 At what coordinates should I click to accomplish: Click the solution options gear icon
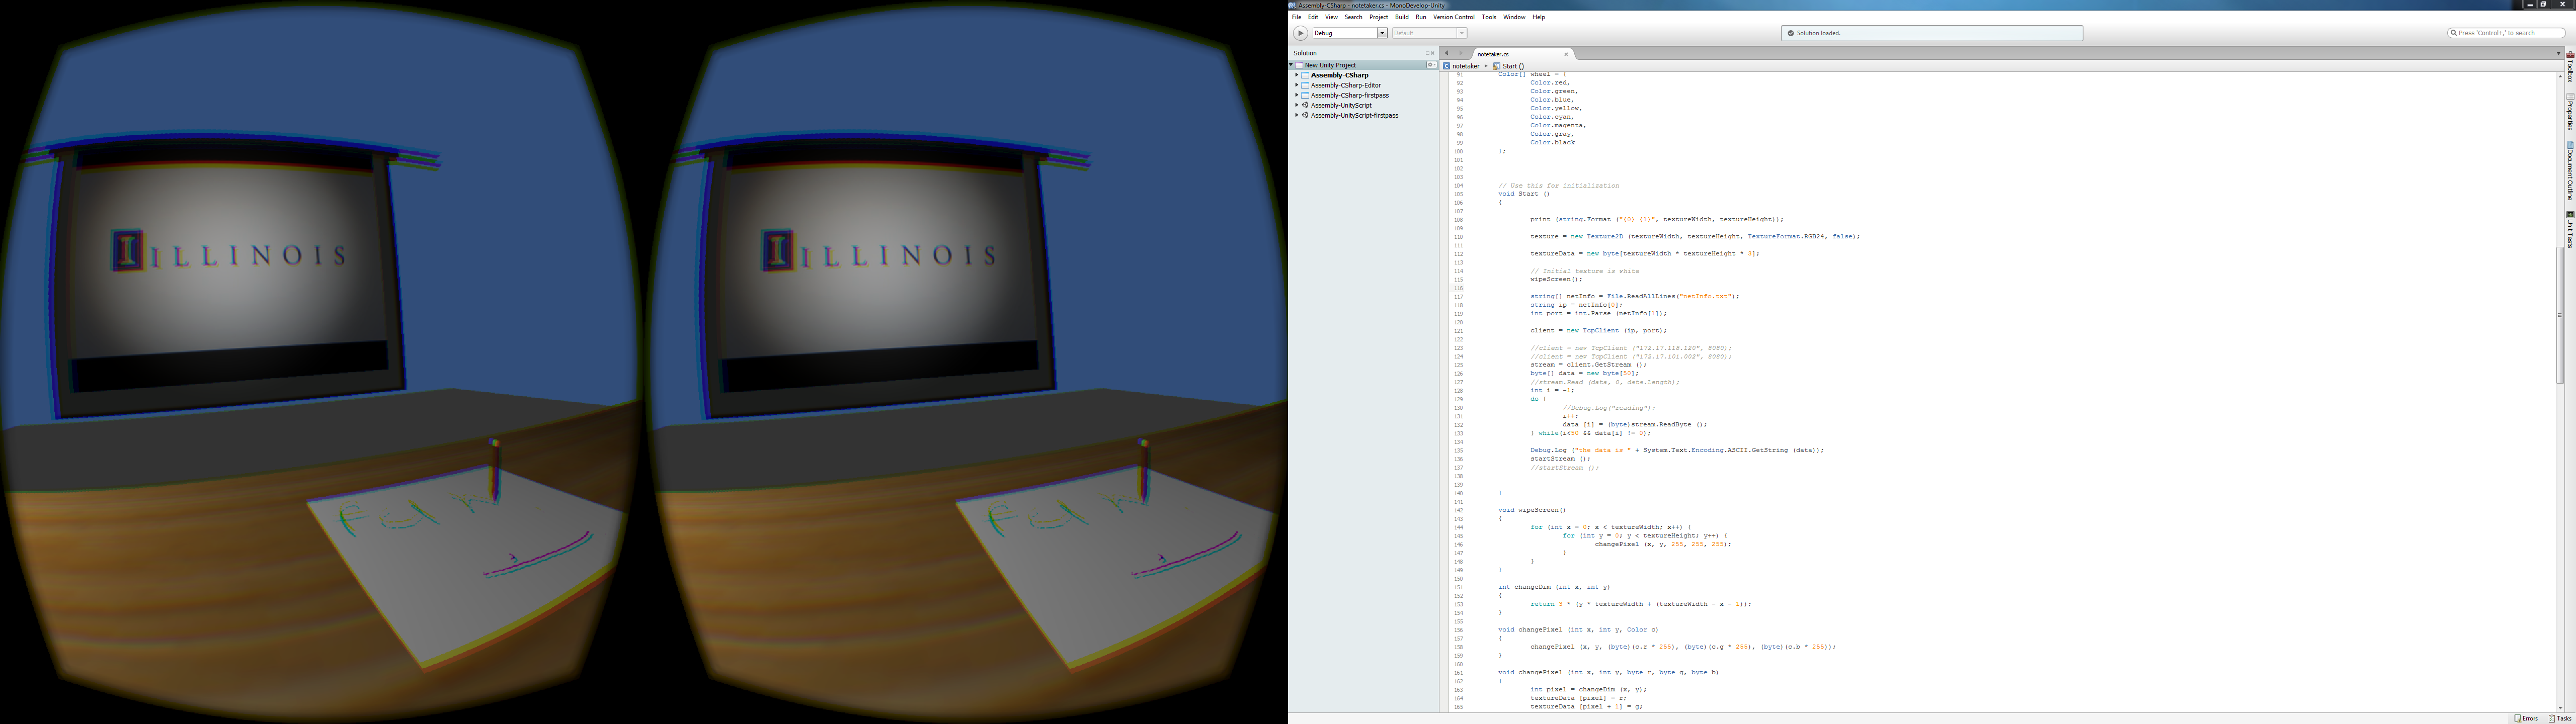tap(1431, 65)
